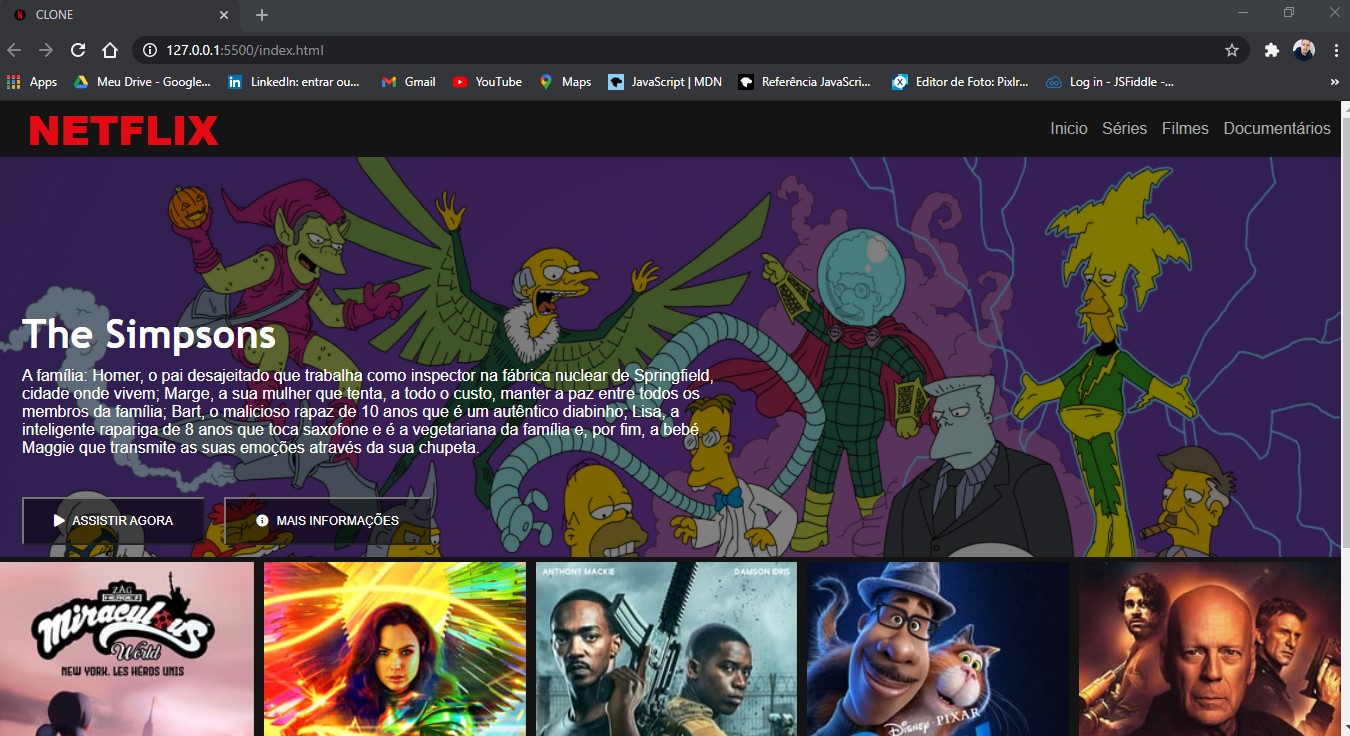This screenshot has height=736, width=1350.
Task: Open the Disney Pixar Soul poster
Action: (x=938, y=649)
